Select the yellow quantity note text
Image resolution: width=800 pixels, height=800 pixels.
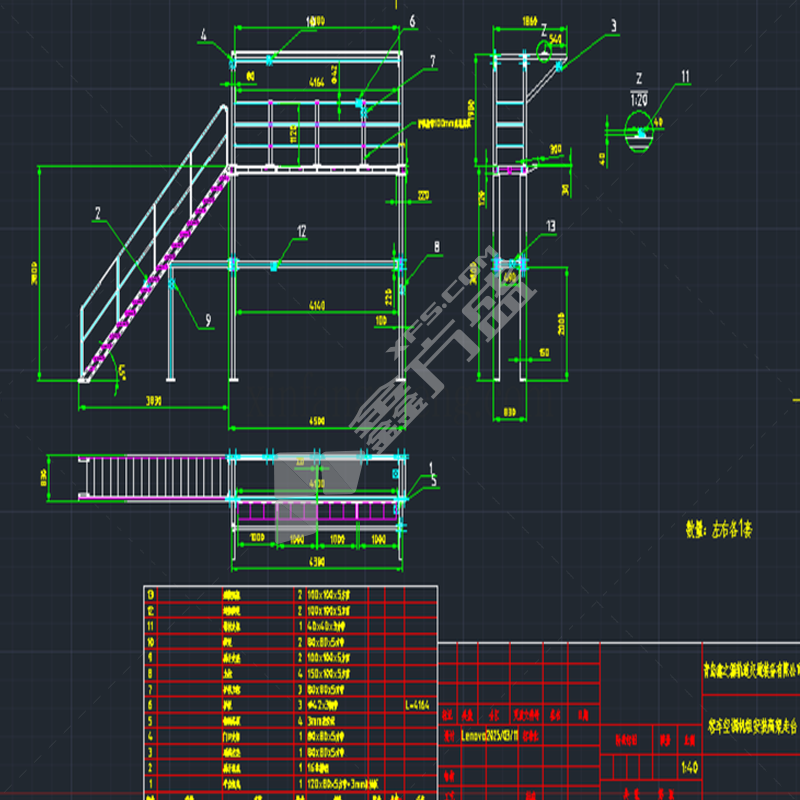click(717, 529)
